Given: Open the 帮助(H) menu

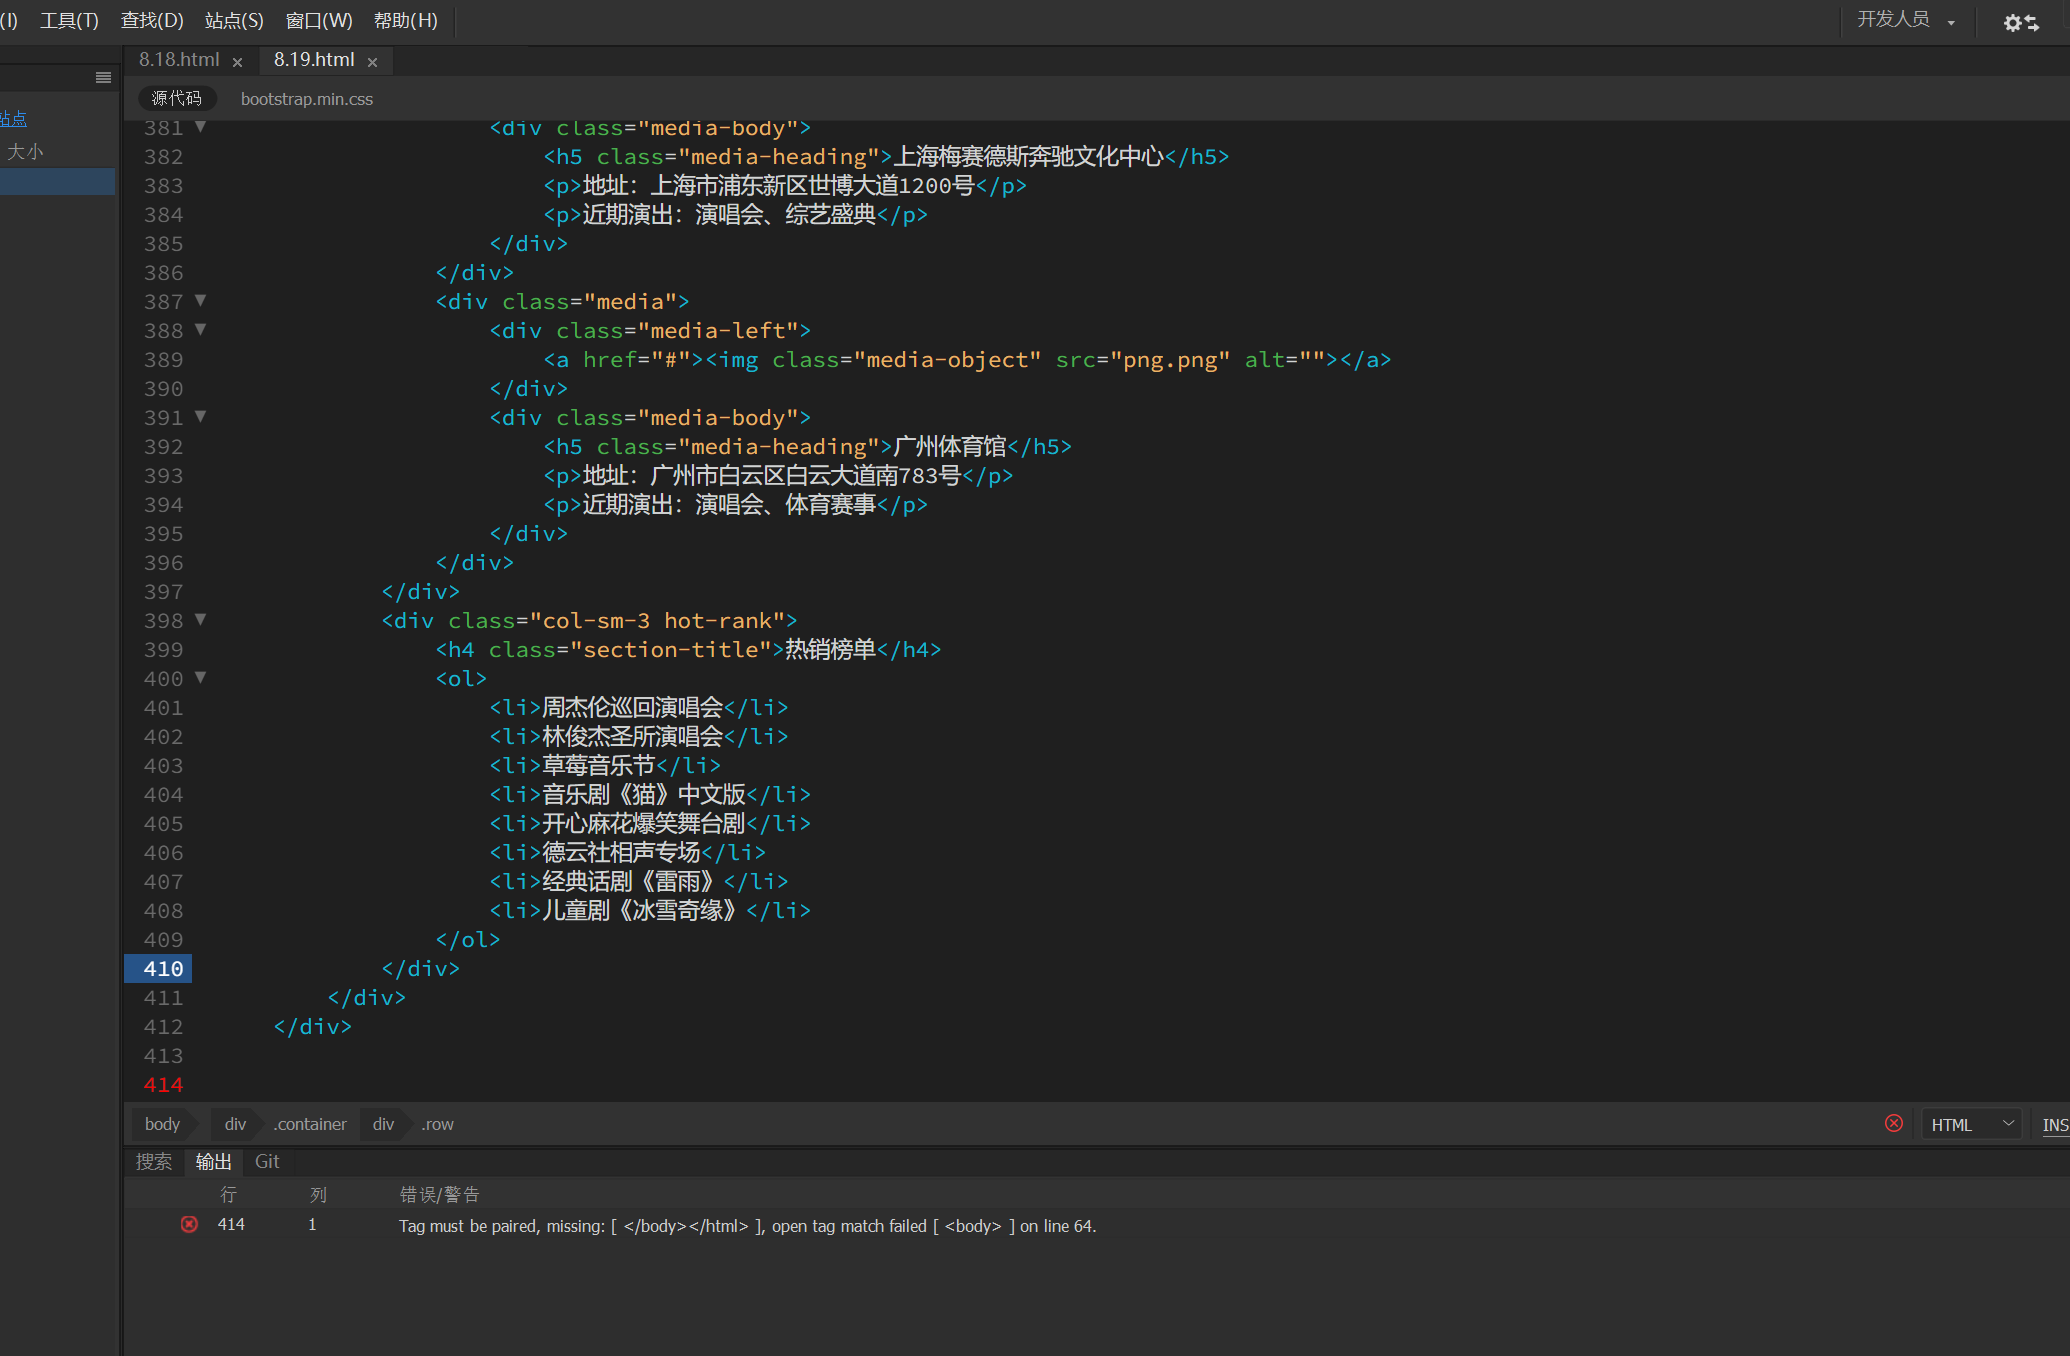Looking at the screenshot, I should (x=405, y=20).
